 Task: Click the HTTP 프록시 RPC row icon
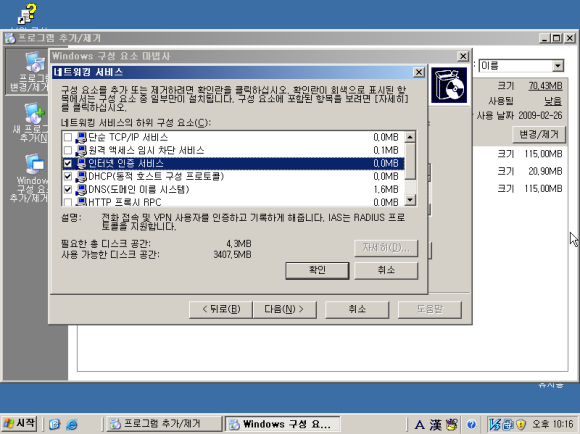[x=81, y=202]
